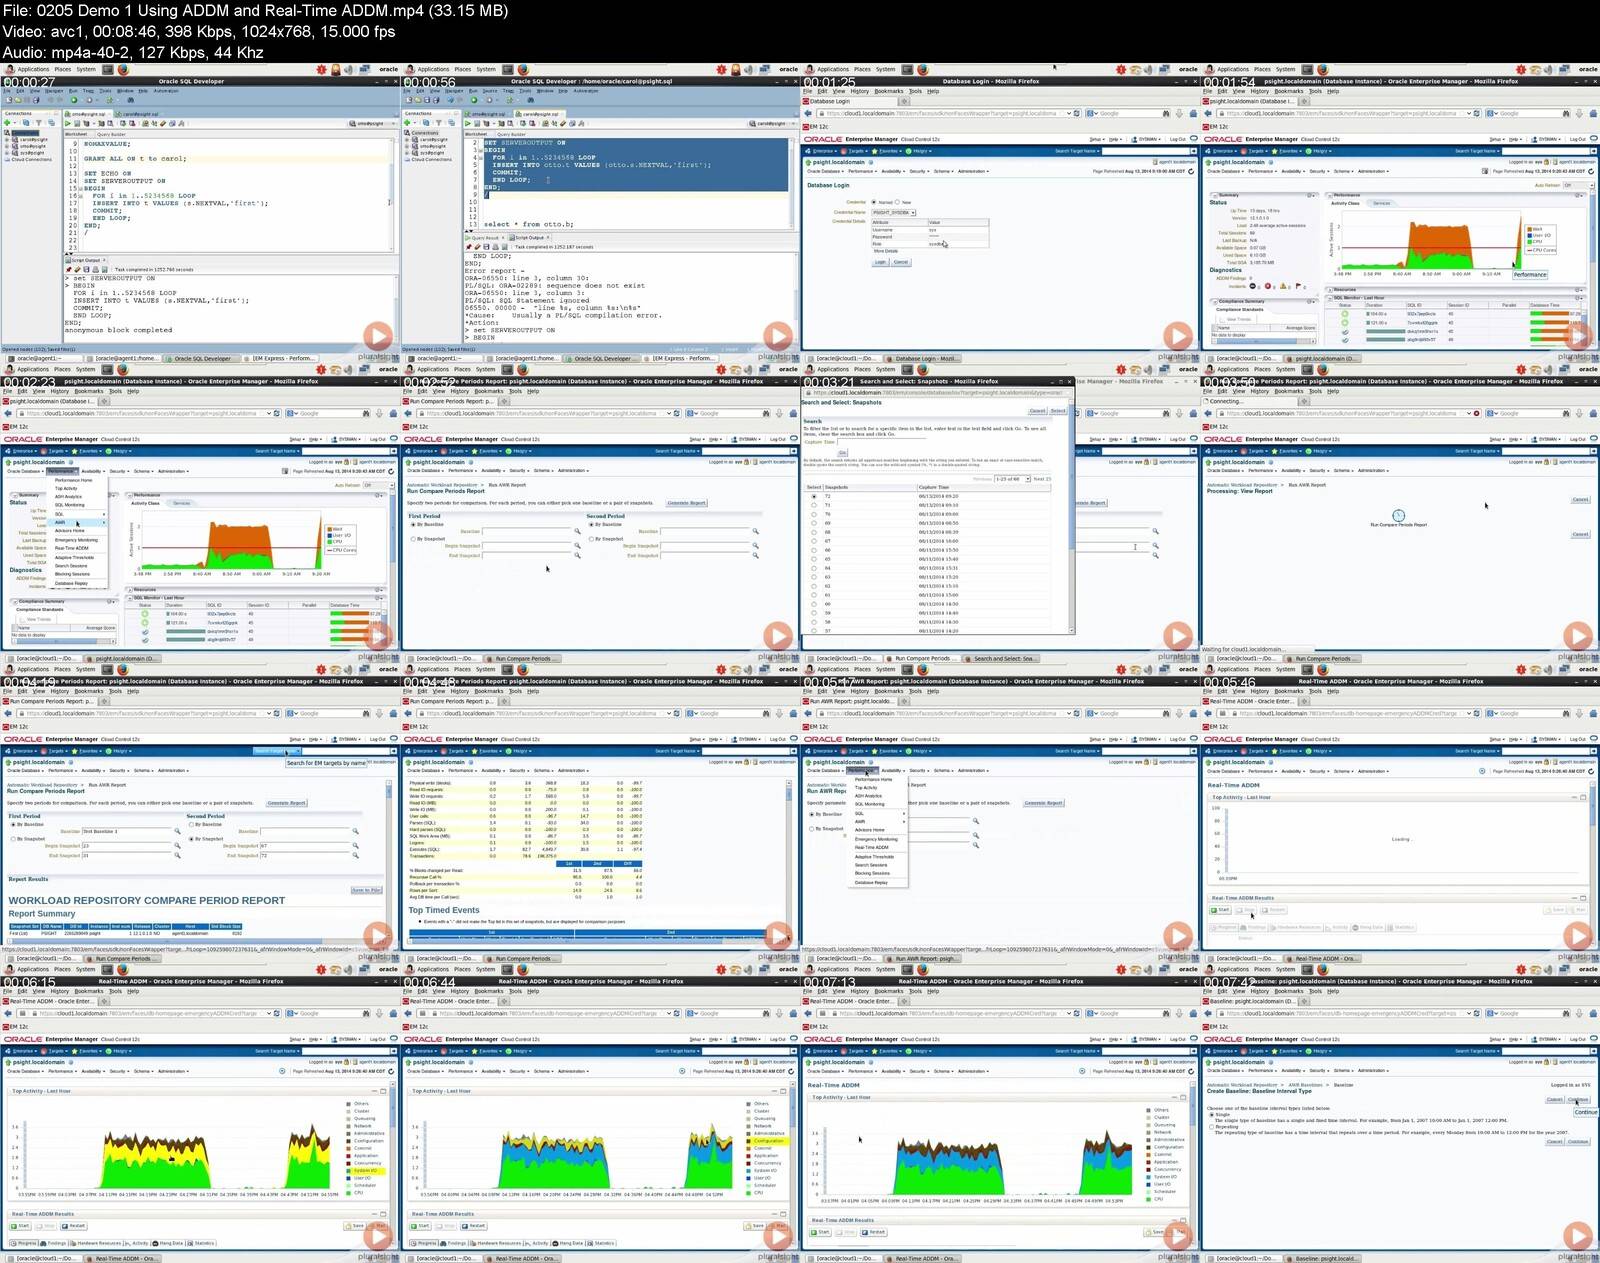
Task: Choose Single baseline radio in 00:07:42 frame
Action: (1211, 1115)
